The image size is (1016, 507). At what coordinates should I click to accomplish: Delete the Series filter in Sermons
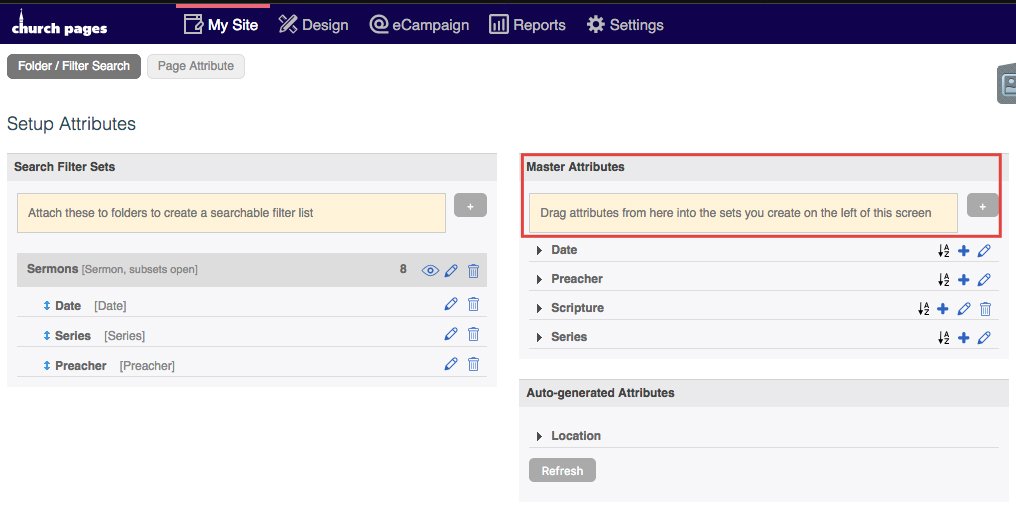(474, 335)
